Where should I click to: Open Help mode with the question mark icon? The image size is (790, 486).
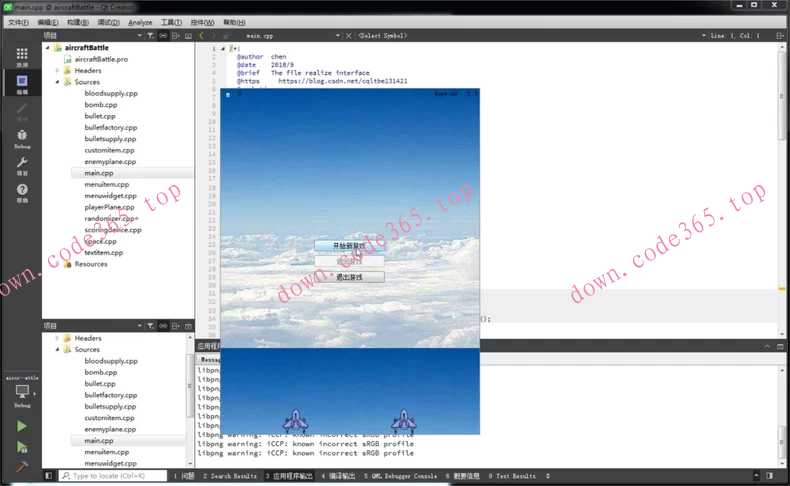pyautogui.click(x=21, y=192)
